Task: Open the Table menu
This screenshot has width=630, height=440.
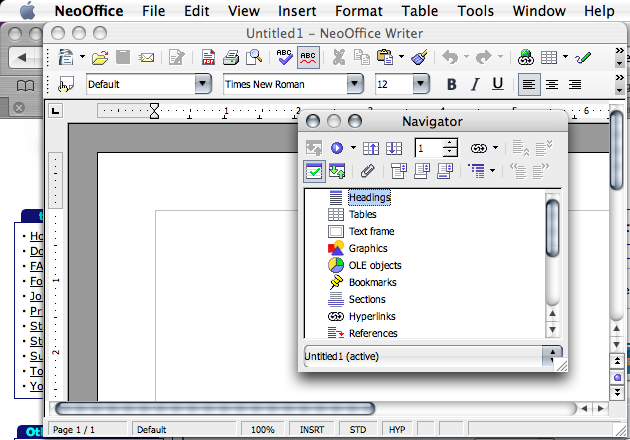Action: click(419, 11)
